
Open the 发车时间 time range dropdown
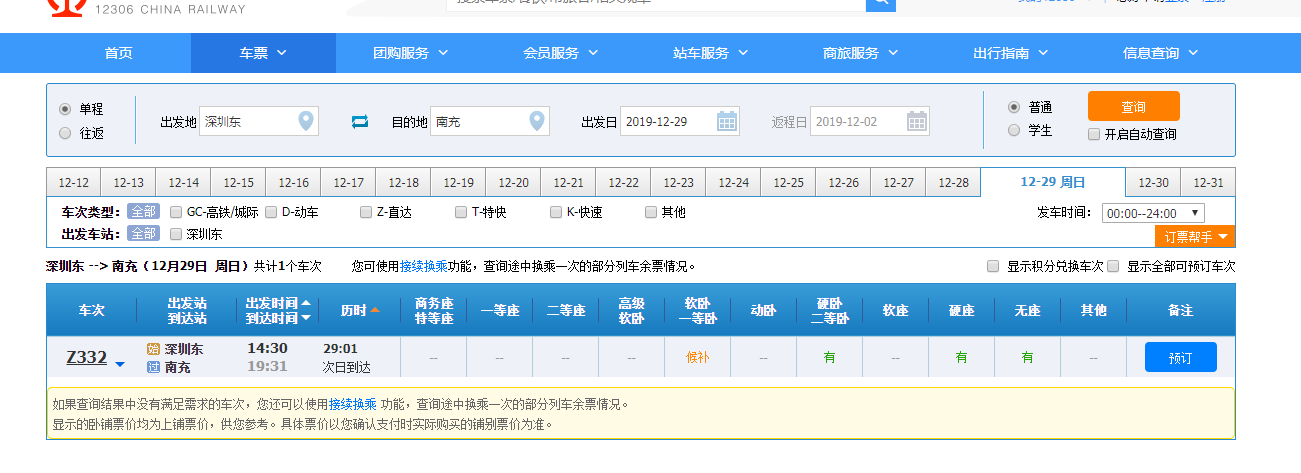(x=1153, y=213)
